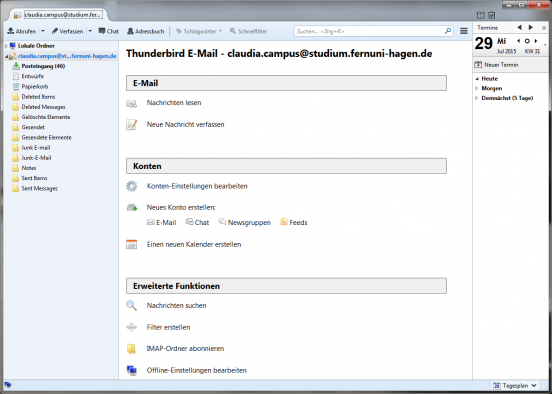Expand the Lokale Ordner tree node
The image size is (552, 394).
(x=6, y=46)
